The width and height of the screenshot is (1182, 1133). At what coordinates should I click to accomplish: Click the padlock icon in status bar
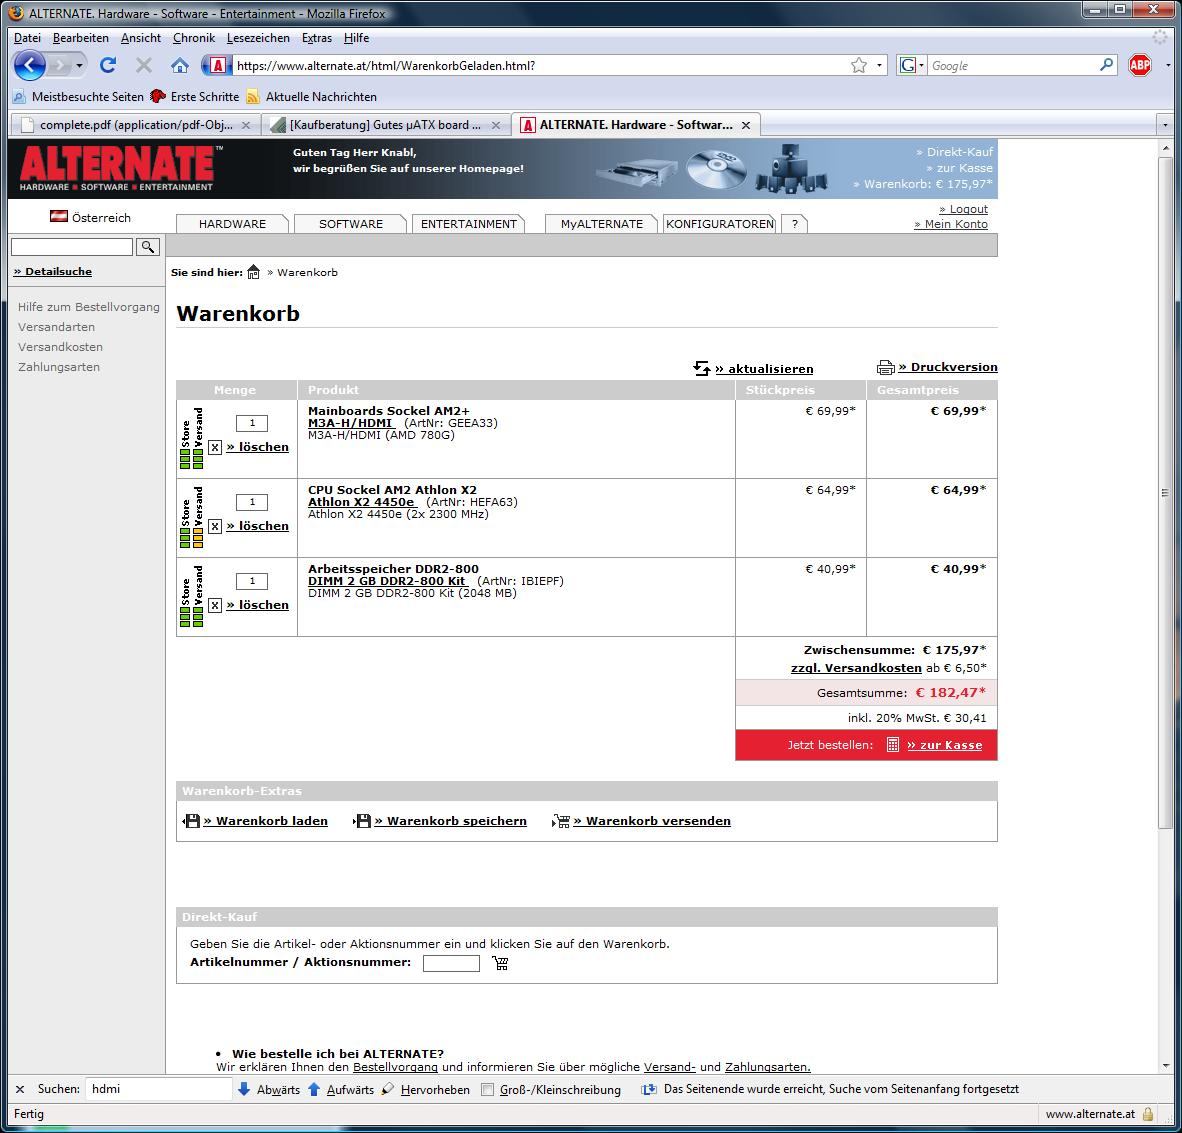[x=1148, y=1114]
